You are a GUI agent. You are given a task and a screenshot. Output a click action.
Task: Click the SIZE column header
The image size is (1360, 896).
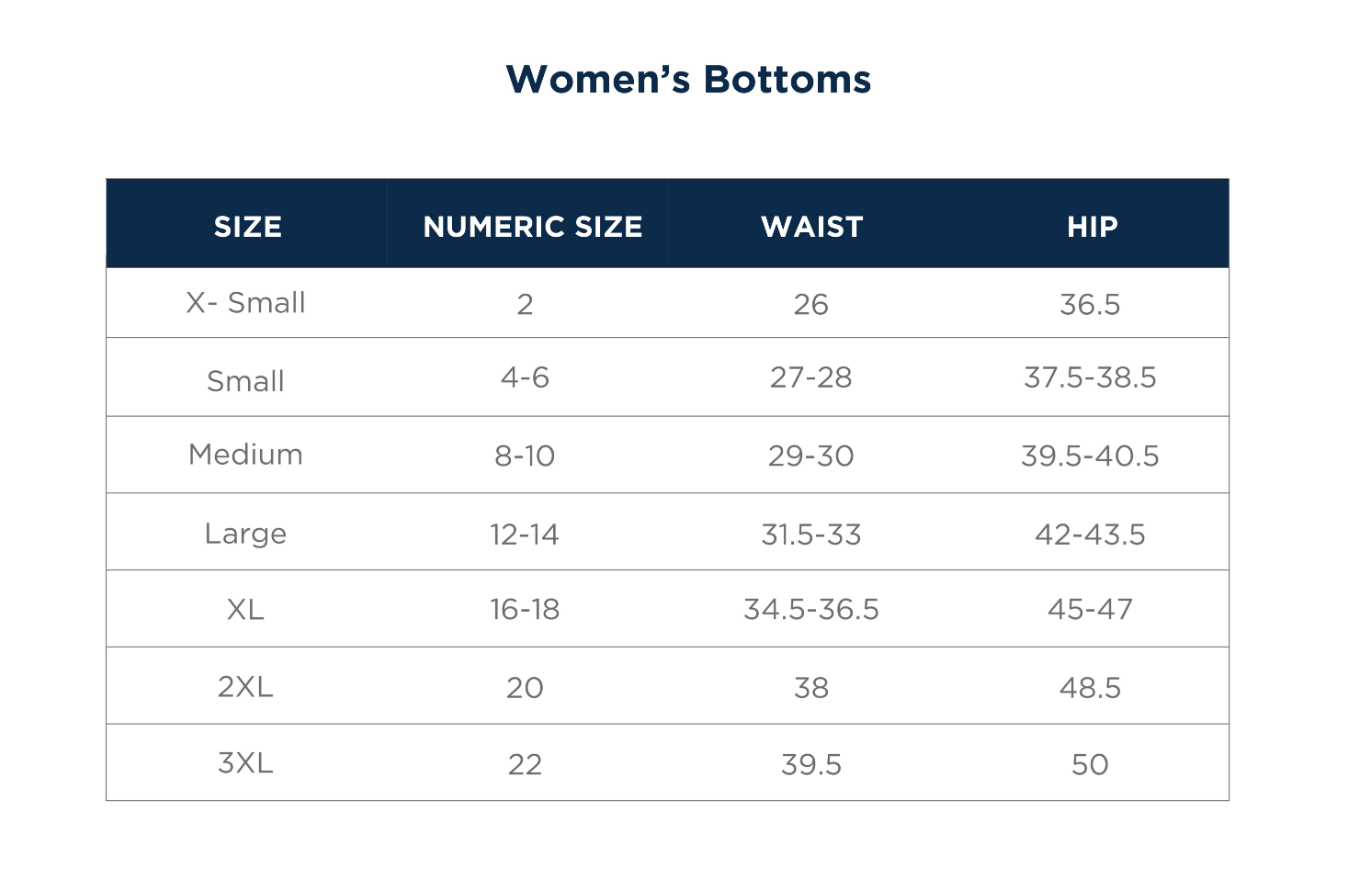[x=247, y=226]
